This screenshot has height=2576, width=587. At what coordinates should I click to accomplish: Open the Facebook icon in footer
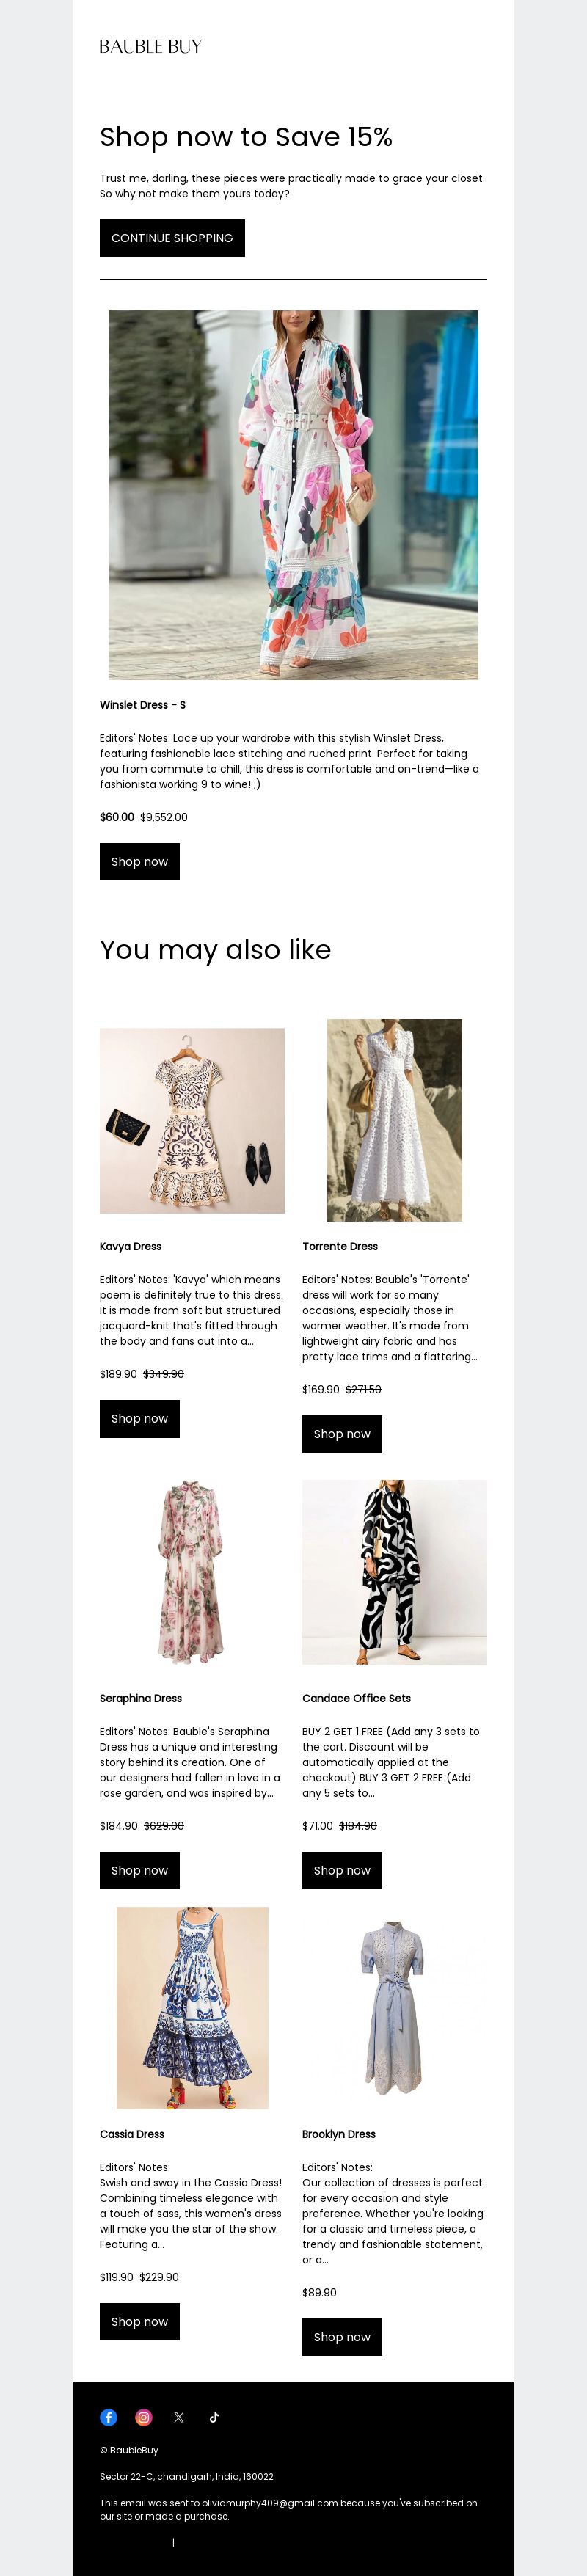108,2417
